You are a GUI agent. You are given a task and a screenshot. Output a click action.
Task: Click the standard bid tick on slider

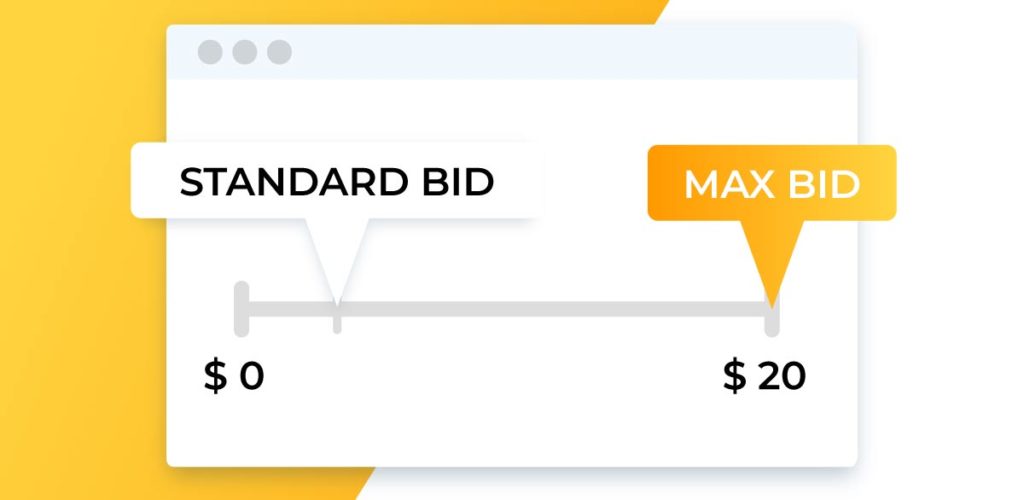pyautogui.click(x=337, y=317)
